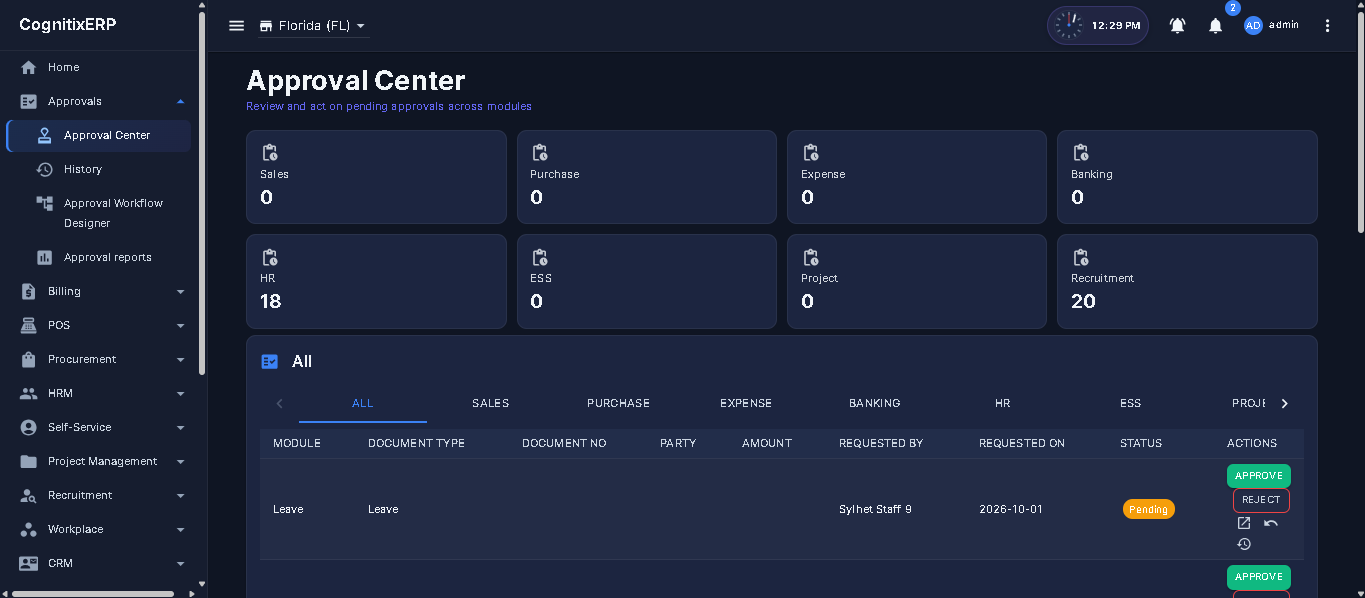
Task: Click the CognitixERP logo text
Action: 68,25
